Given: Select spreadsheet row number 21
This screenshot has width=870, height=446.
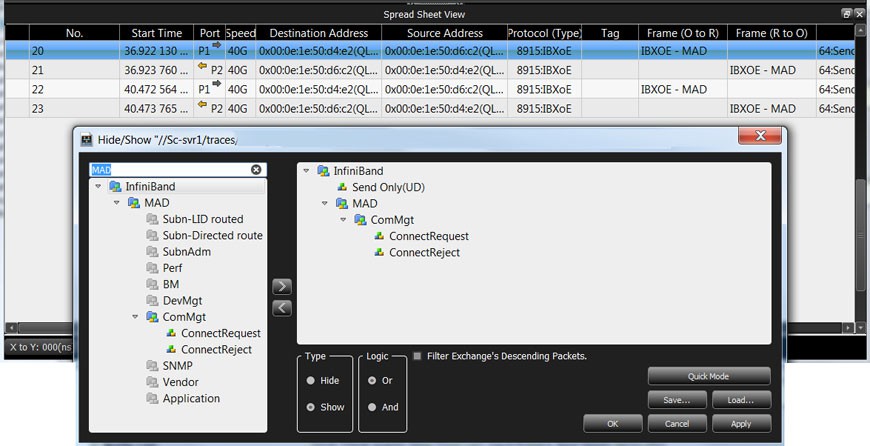Looking at the screenshot, I should (38, 70).
